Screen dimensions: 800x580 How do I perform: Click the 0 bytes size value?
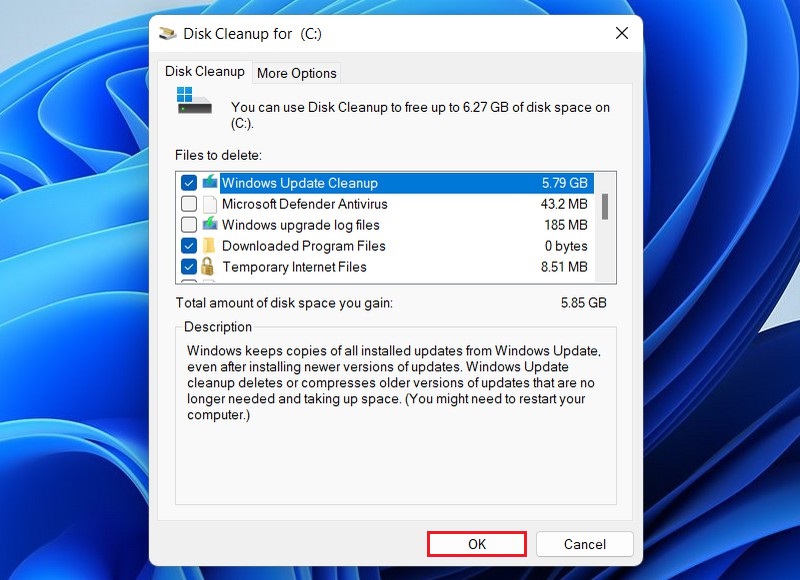pyautogui.click(x=566, y=246)
